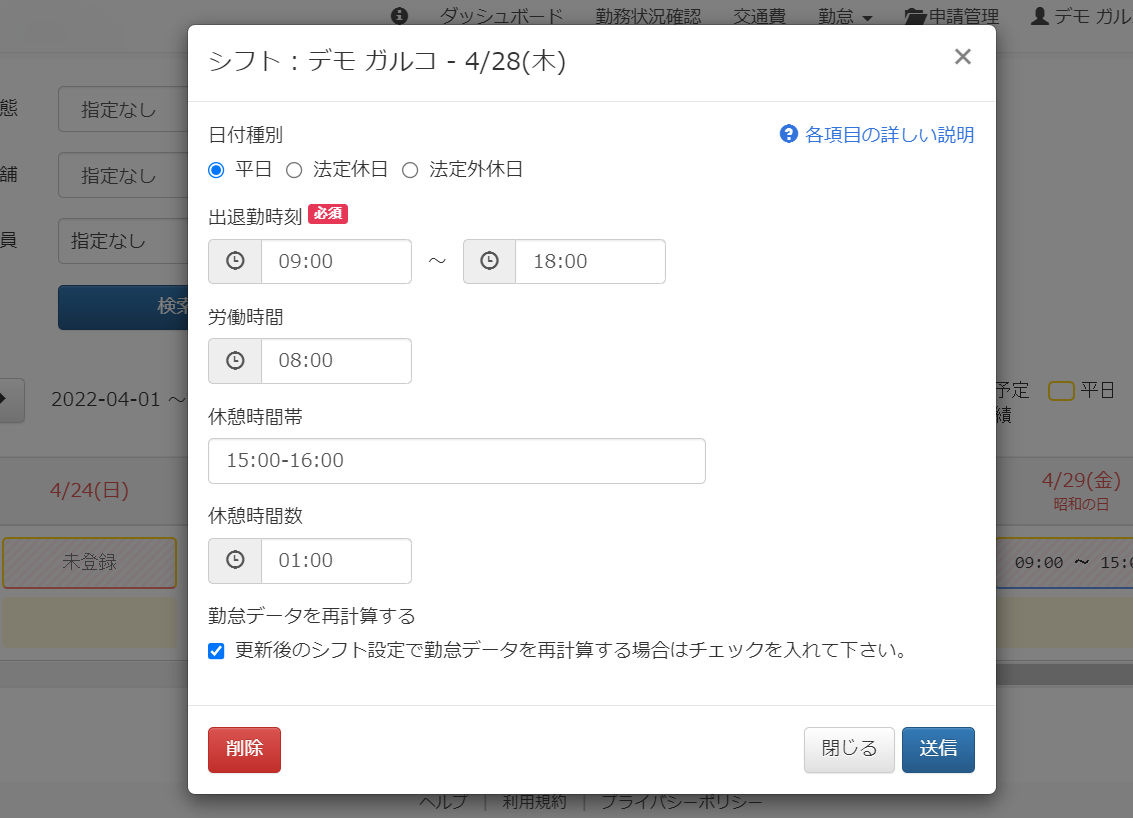Open the third 指定なし dropdown in the background
This screenshot has width=1133, height=818.
click(123, 241)
